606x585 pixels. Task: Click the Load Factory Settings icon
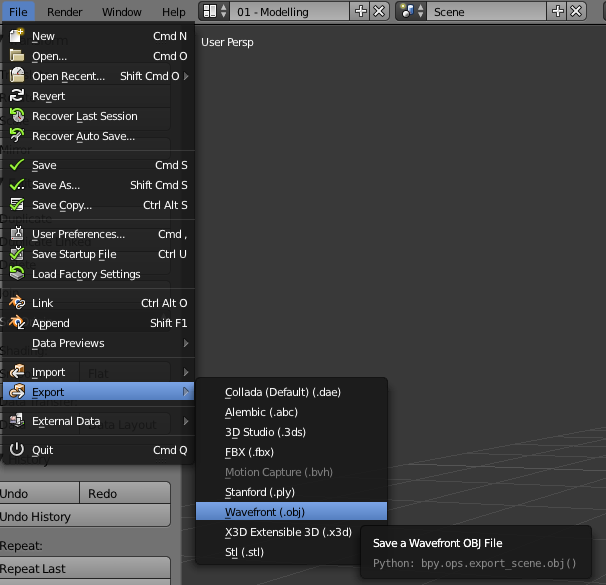click(x=17, y=274)
